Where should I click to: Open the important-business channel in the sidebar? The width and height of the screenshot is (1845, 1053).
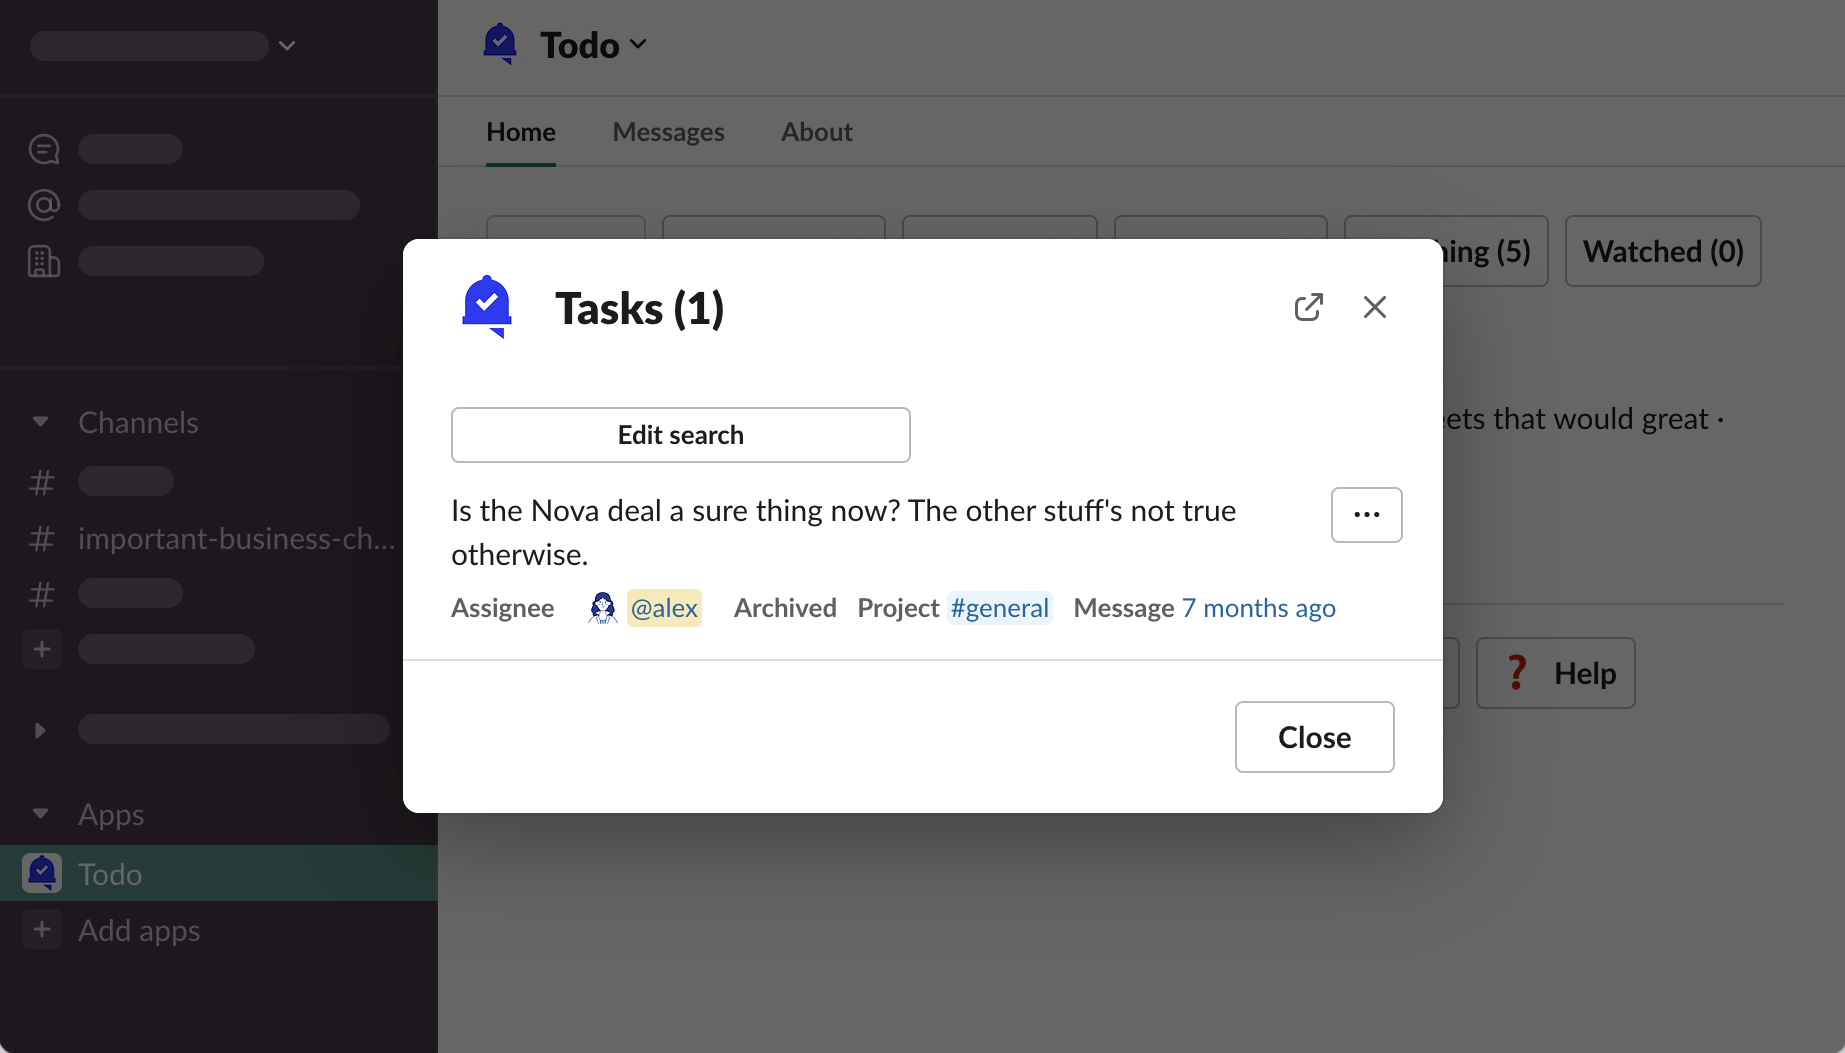(236, 539)
